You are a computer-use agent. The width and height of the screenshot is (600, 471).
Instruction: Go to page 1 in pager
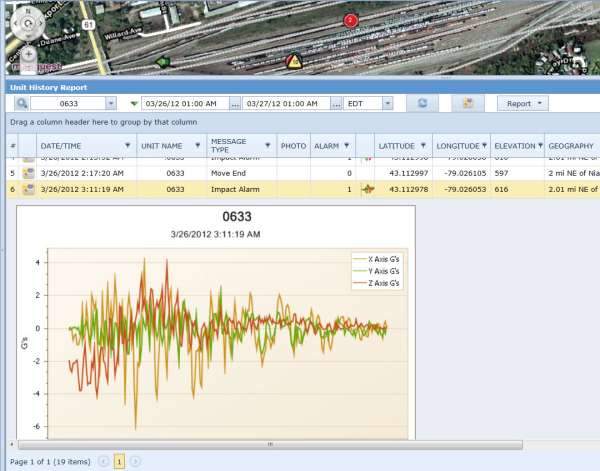coord(119,461)
